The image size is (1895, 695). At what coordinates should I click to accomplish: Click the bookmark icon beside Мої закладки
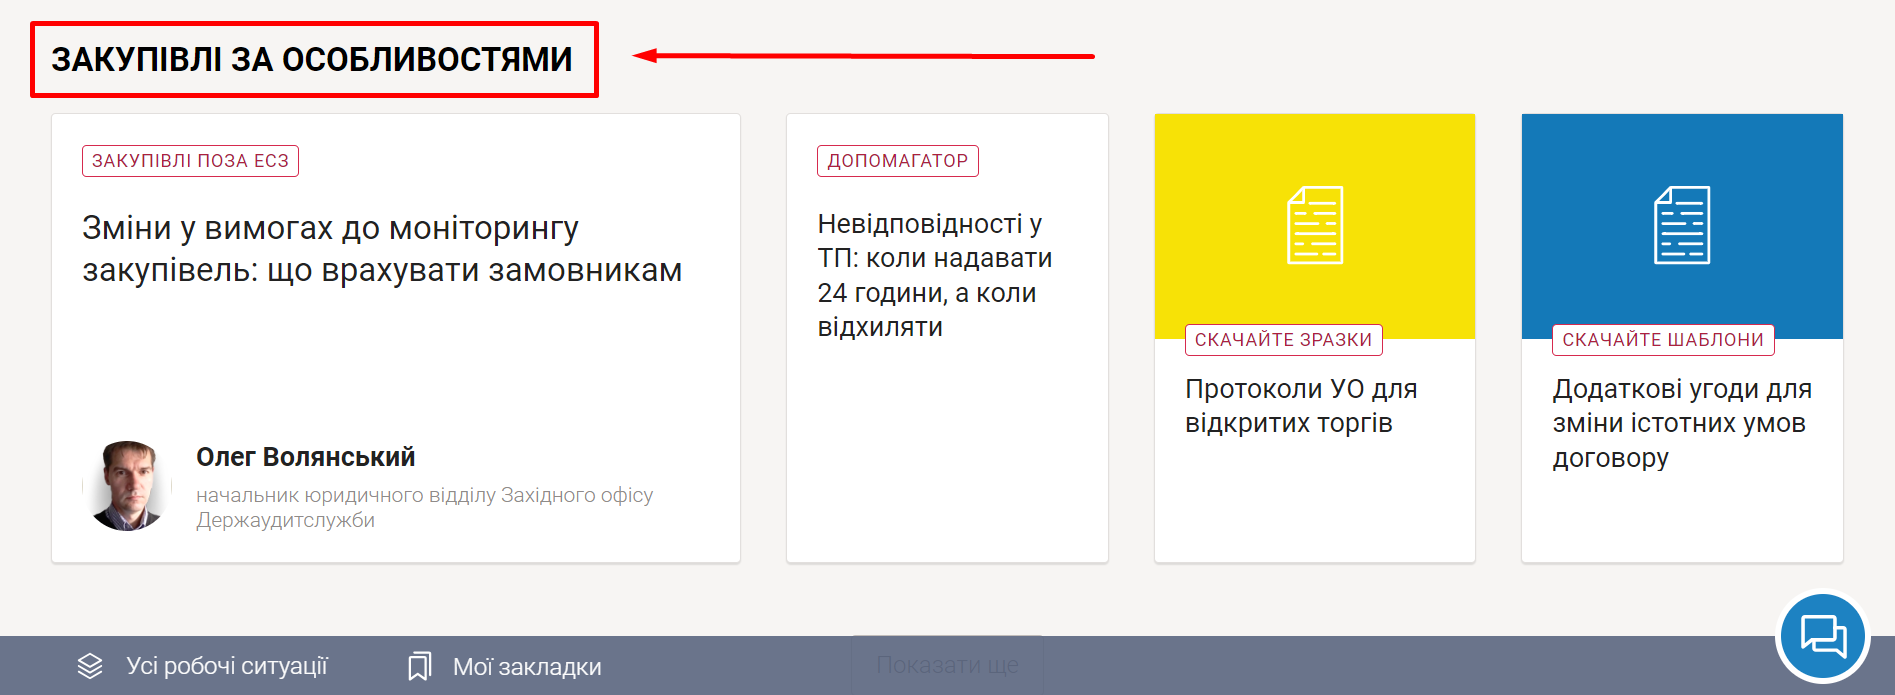420,666
